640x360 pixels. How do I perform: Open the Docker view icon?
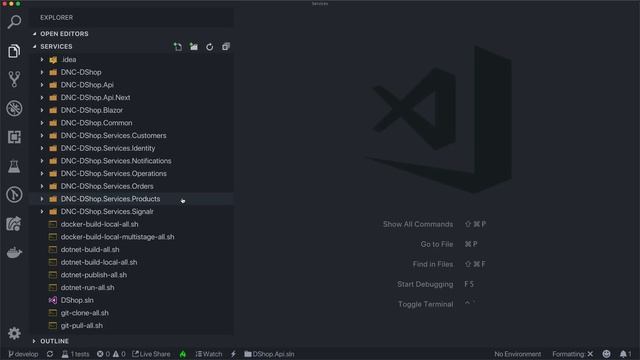pos(14,252)
